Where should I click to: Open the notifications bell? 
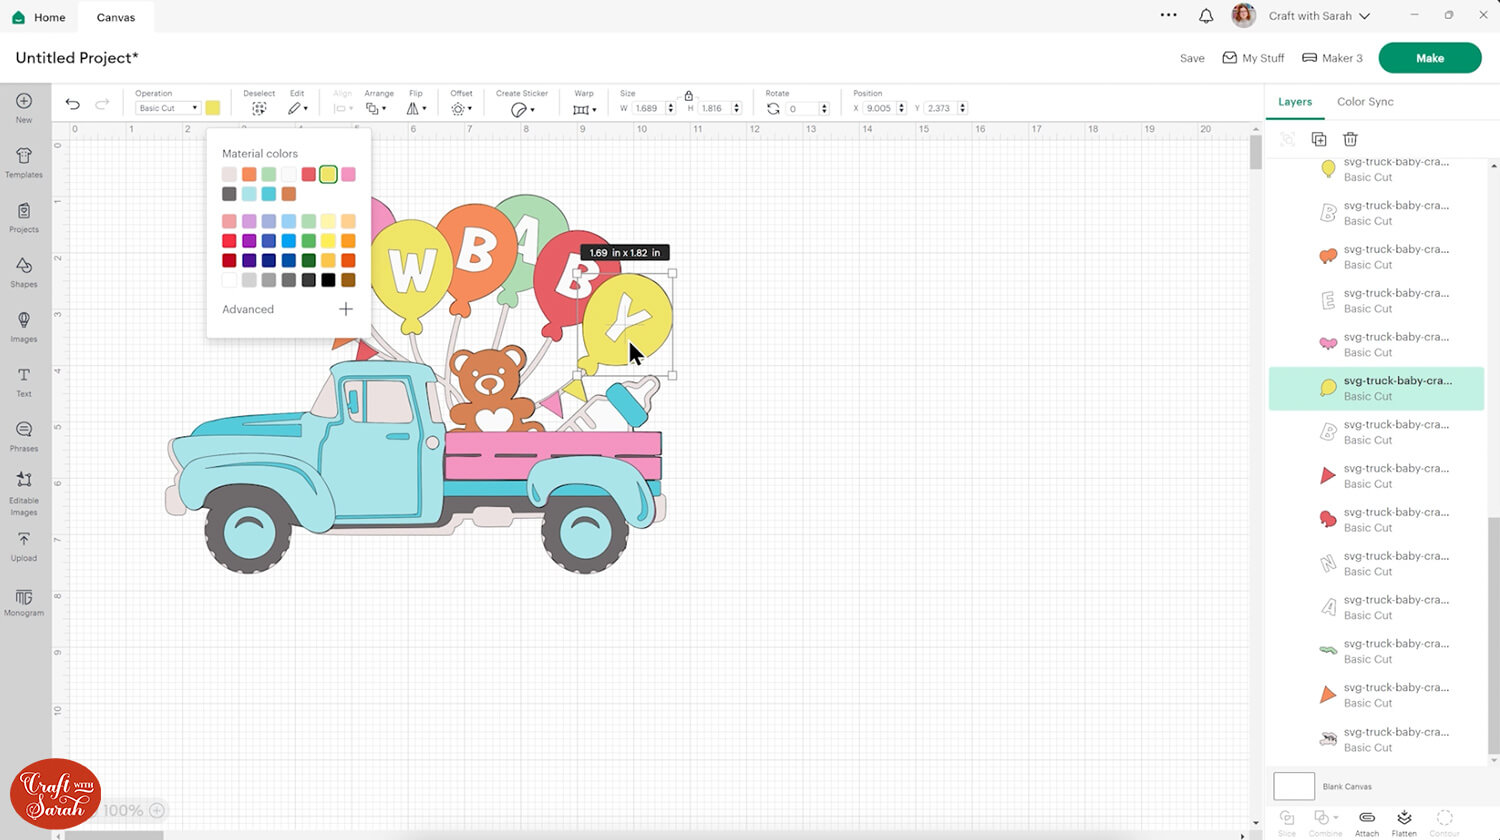click(x=1206, y=16)
